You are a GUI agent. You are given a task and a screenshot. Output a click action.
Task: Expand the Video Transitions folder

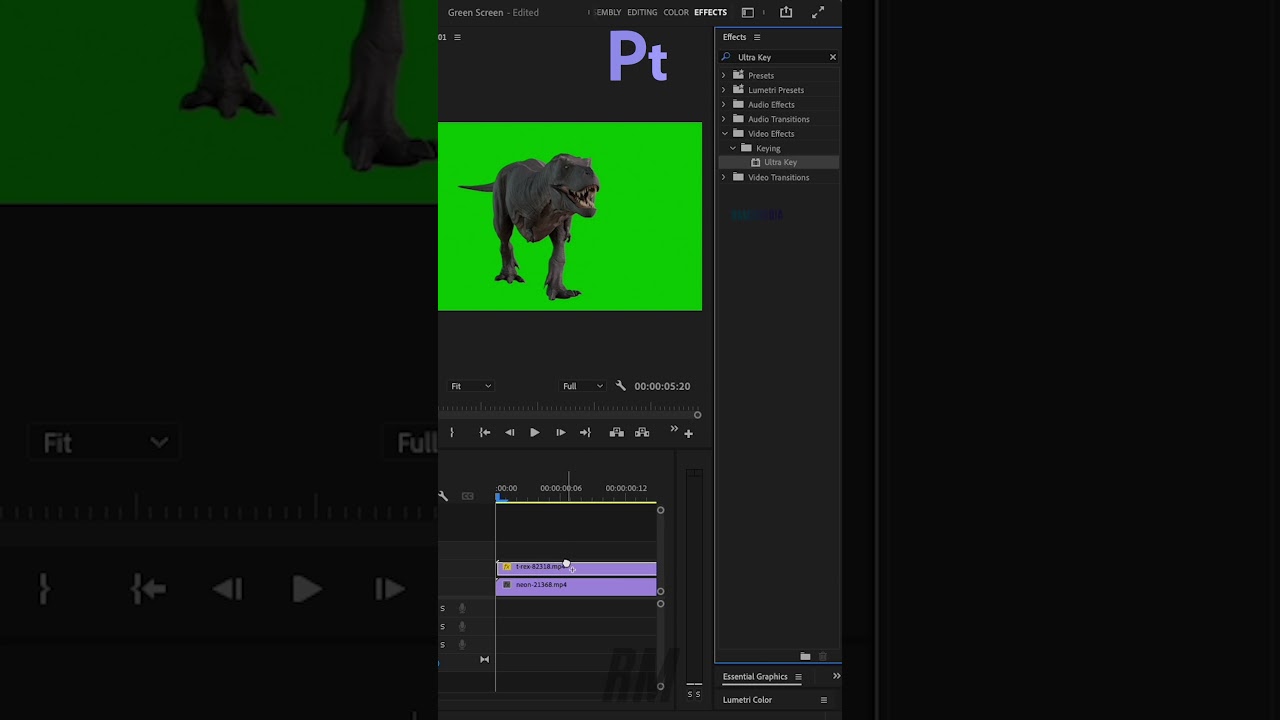pyautogui.click(x=724, y=177)
